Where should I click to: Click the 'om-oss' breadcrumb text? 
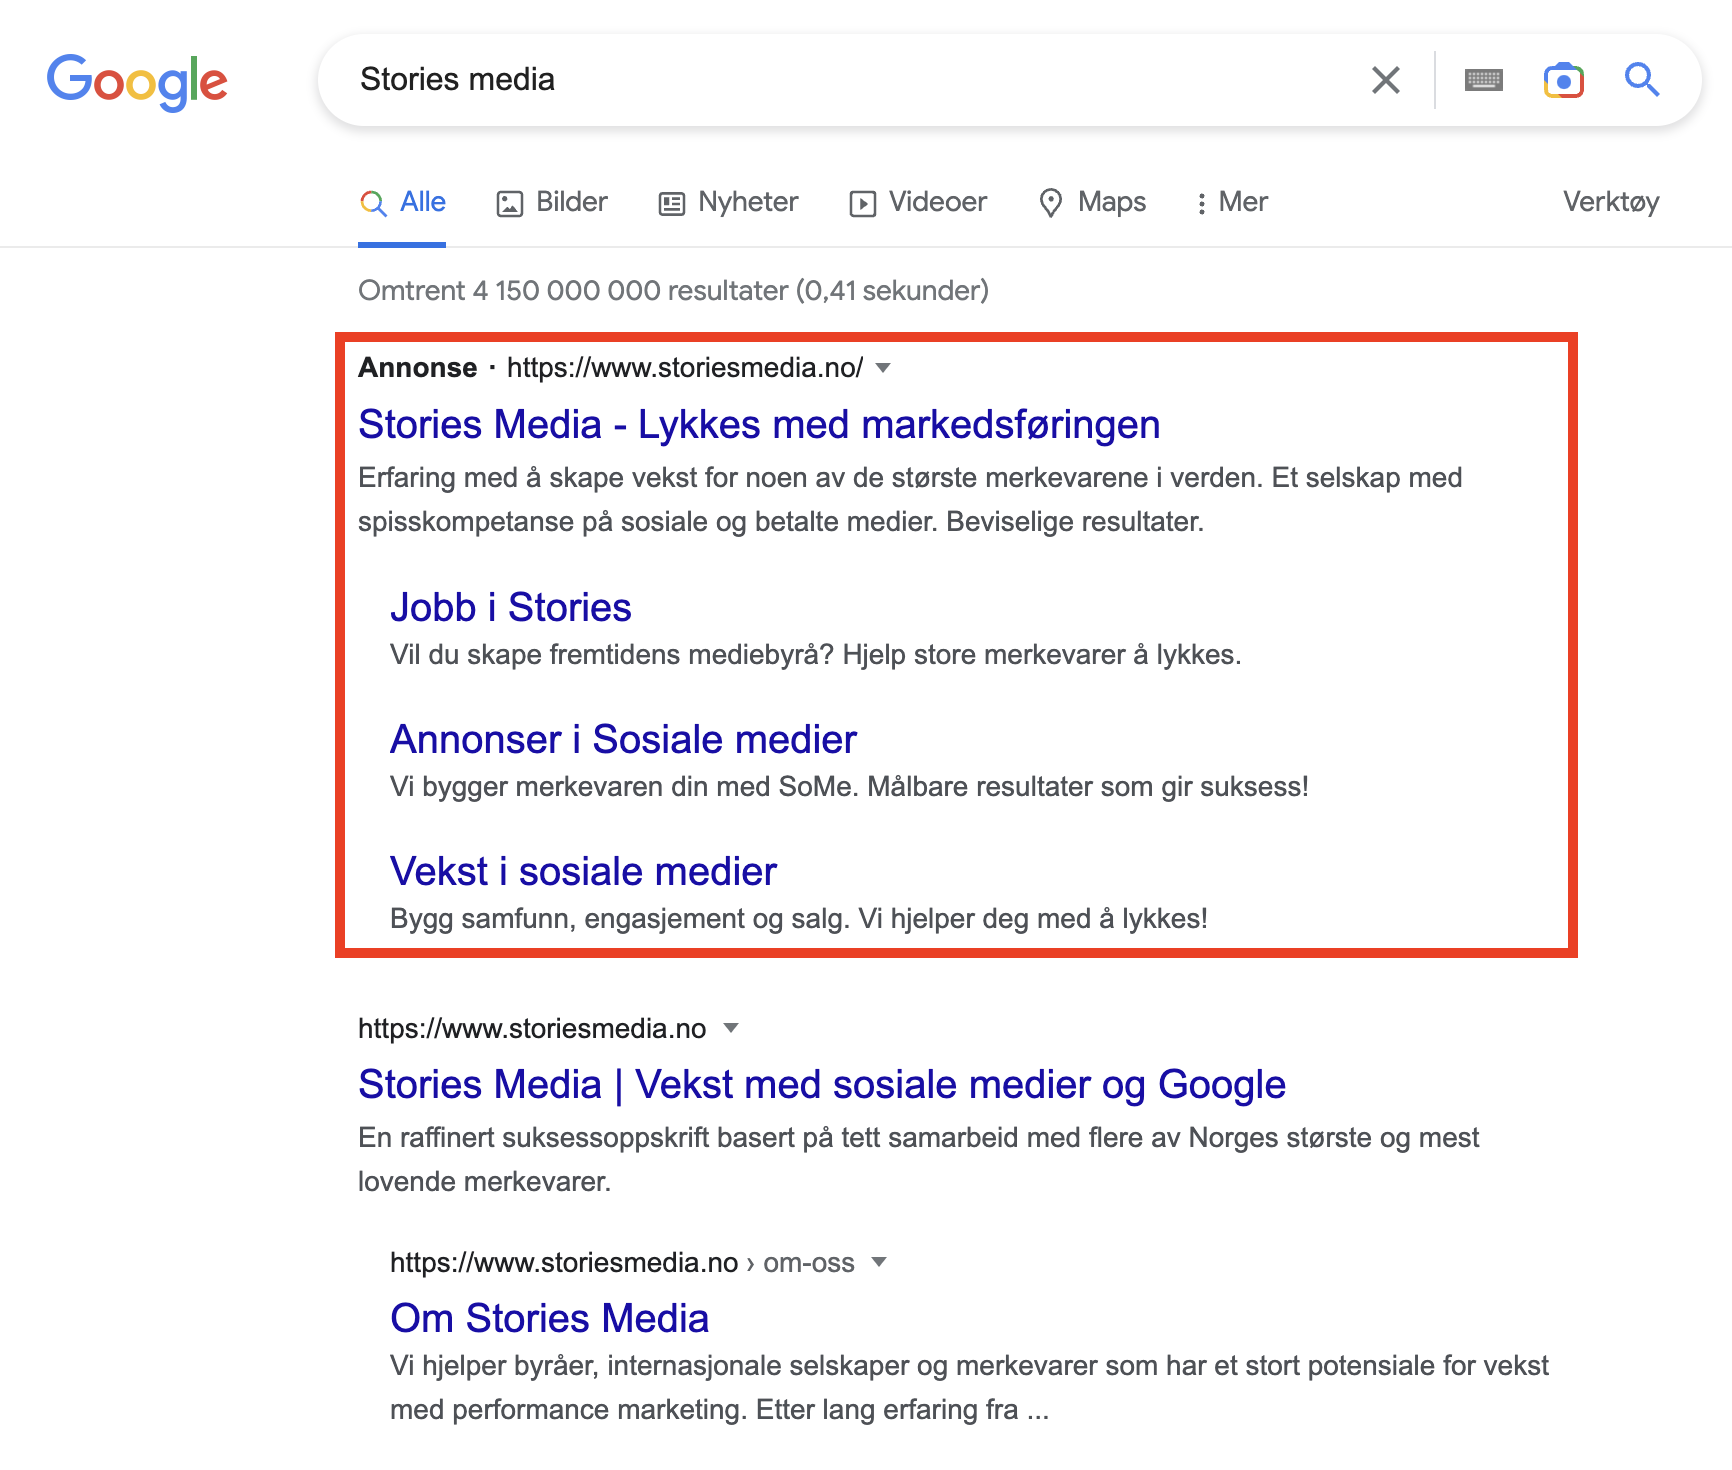[809, 1263]
